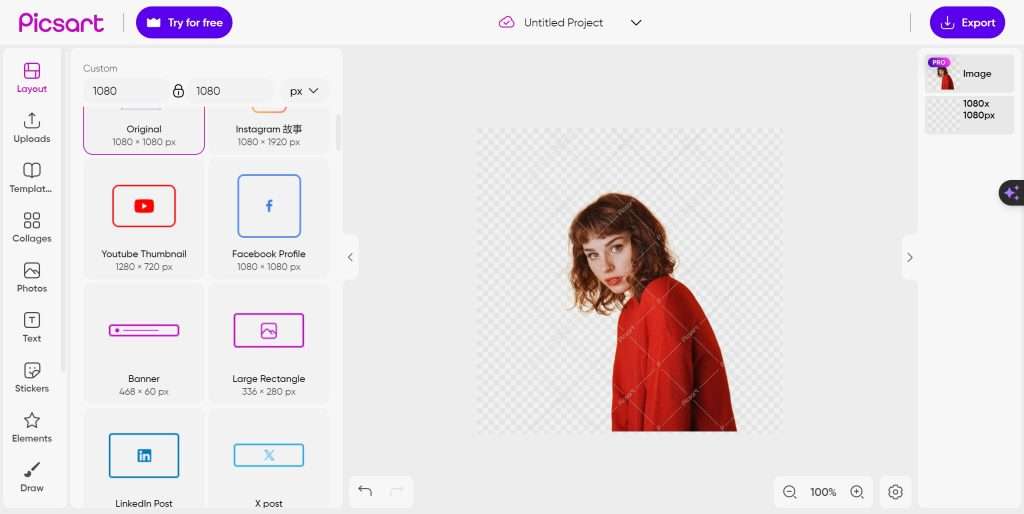The height and width of the screenshot is (514, 1024).
Task: Open canvas settings gear
Action: coord(895,492)
